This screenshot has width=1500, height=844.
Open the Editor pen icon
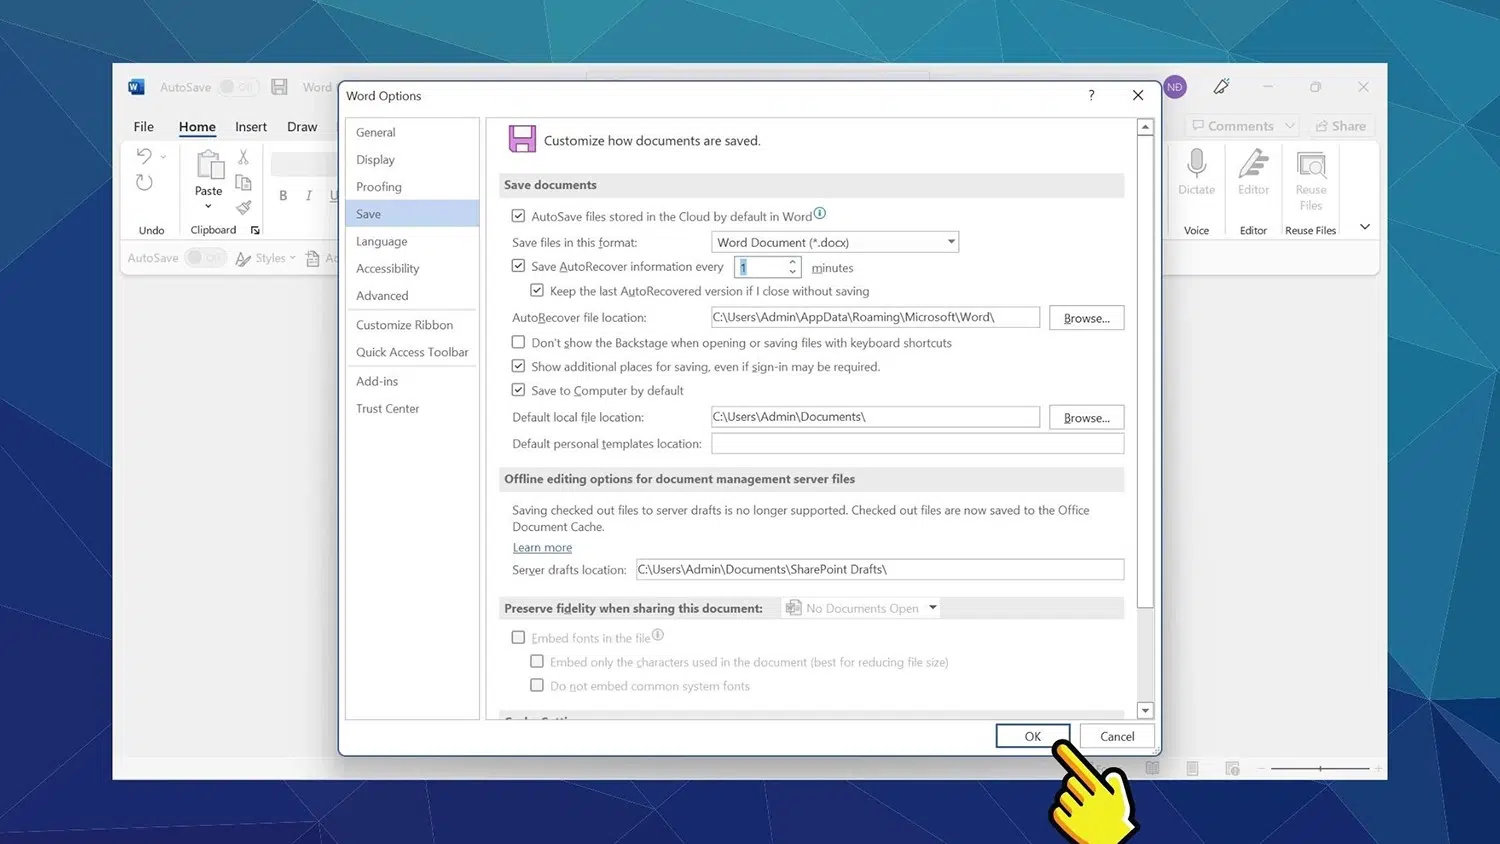pyautogui.click(x=1253, y=162)
